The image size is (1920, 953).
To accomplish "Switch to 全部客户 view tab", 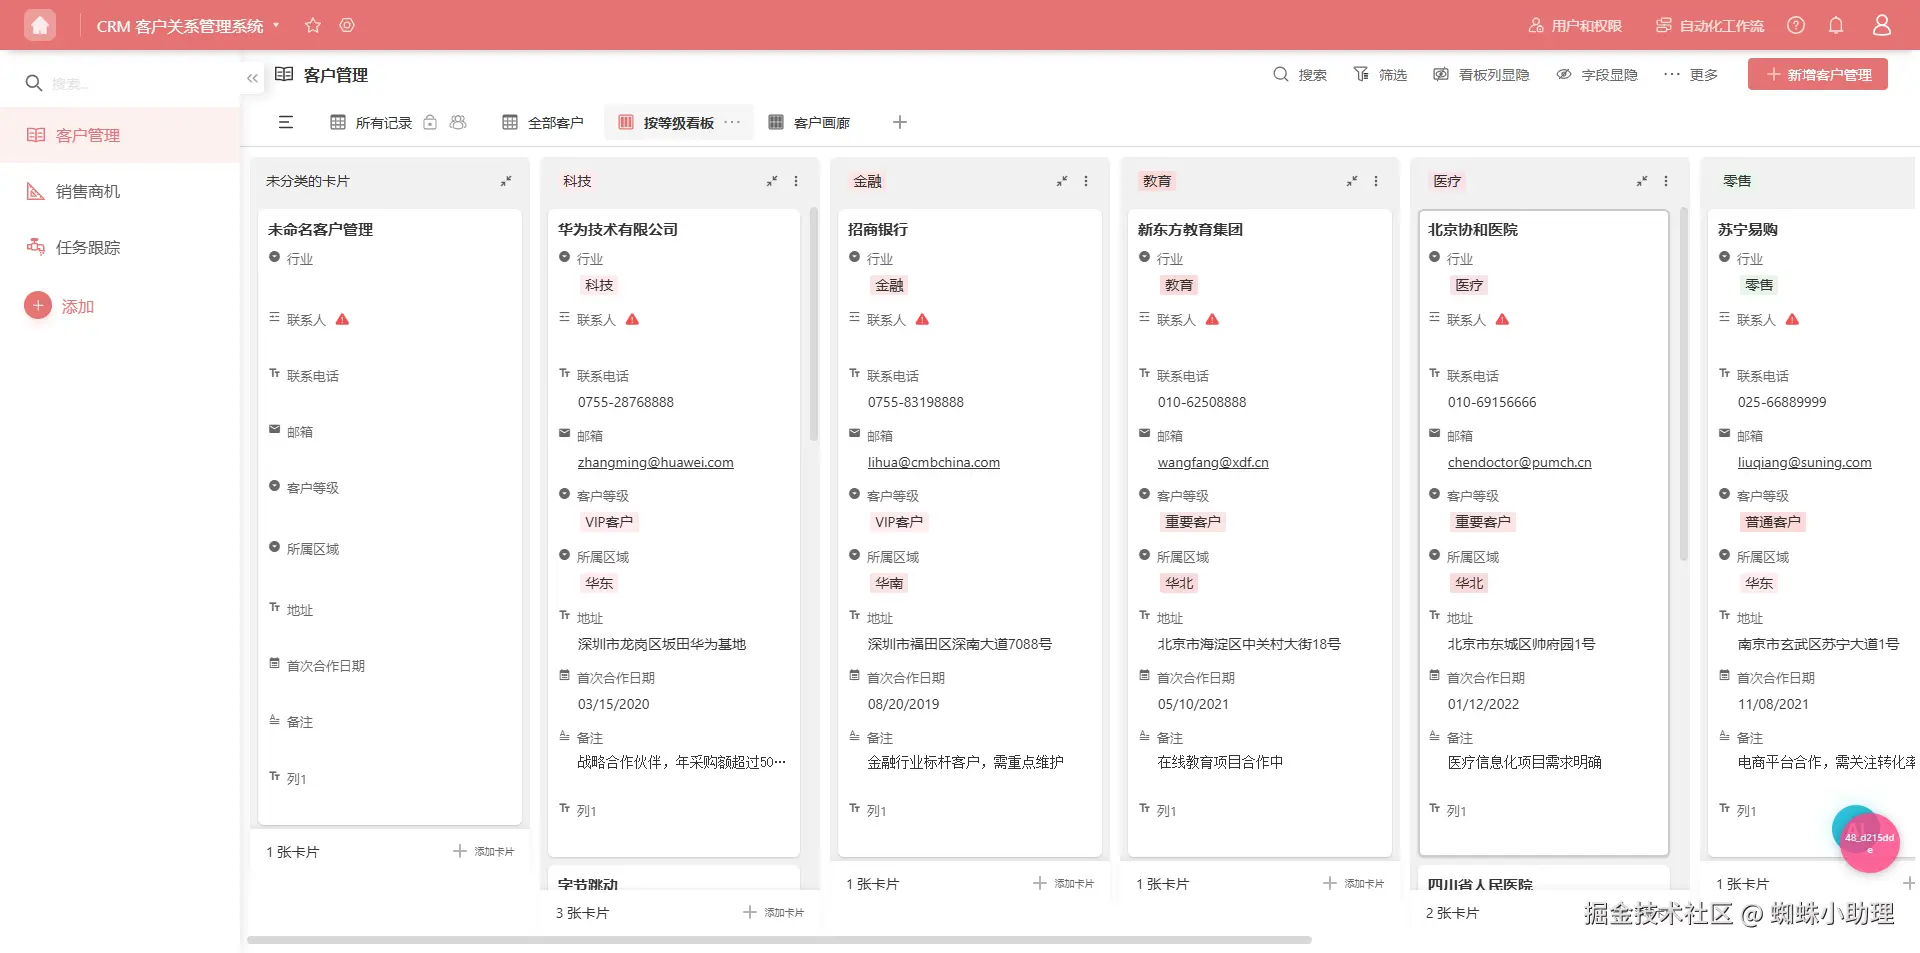I will (x=543, y=122).
